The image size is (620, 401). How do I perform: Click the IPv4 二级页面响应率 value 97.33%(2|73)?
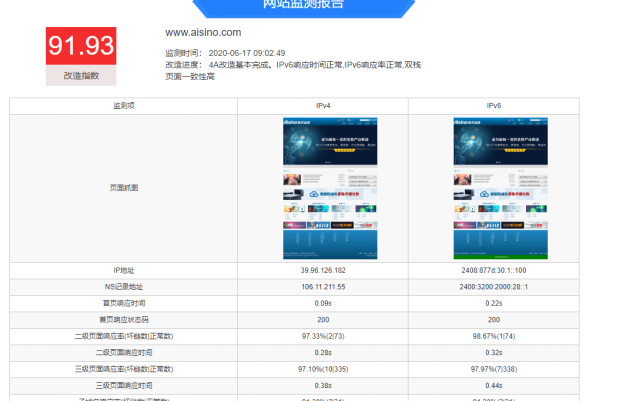(x=323, y=336)
